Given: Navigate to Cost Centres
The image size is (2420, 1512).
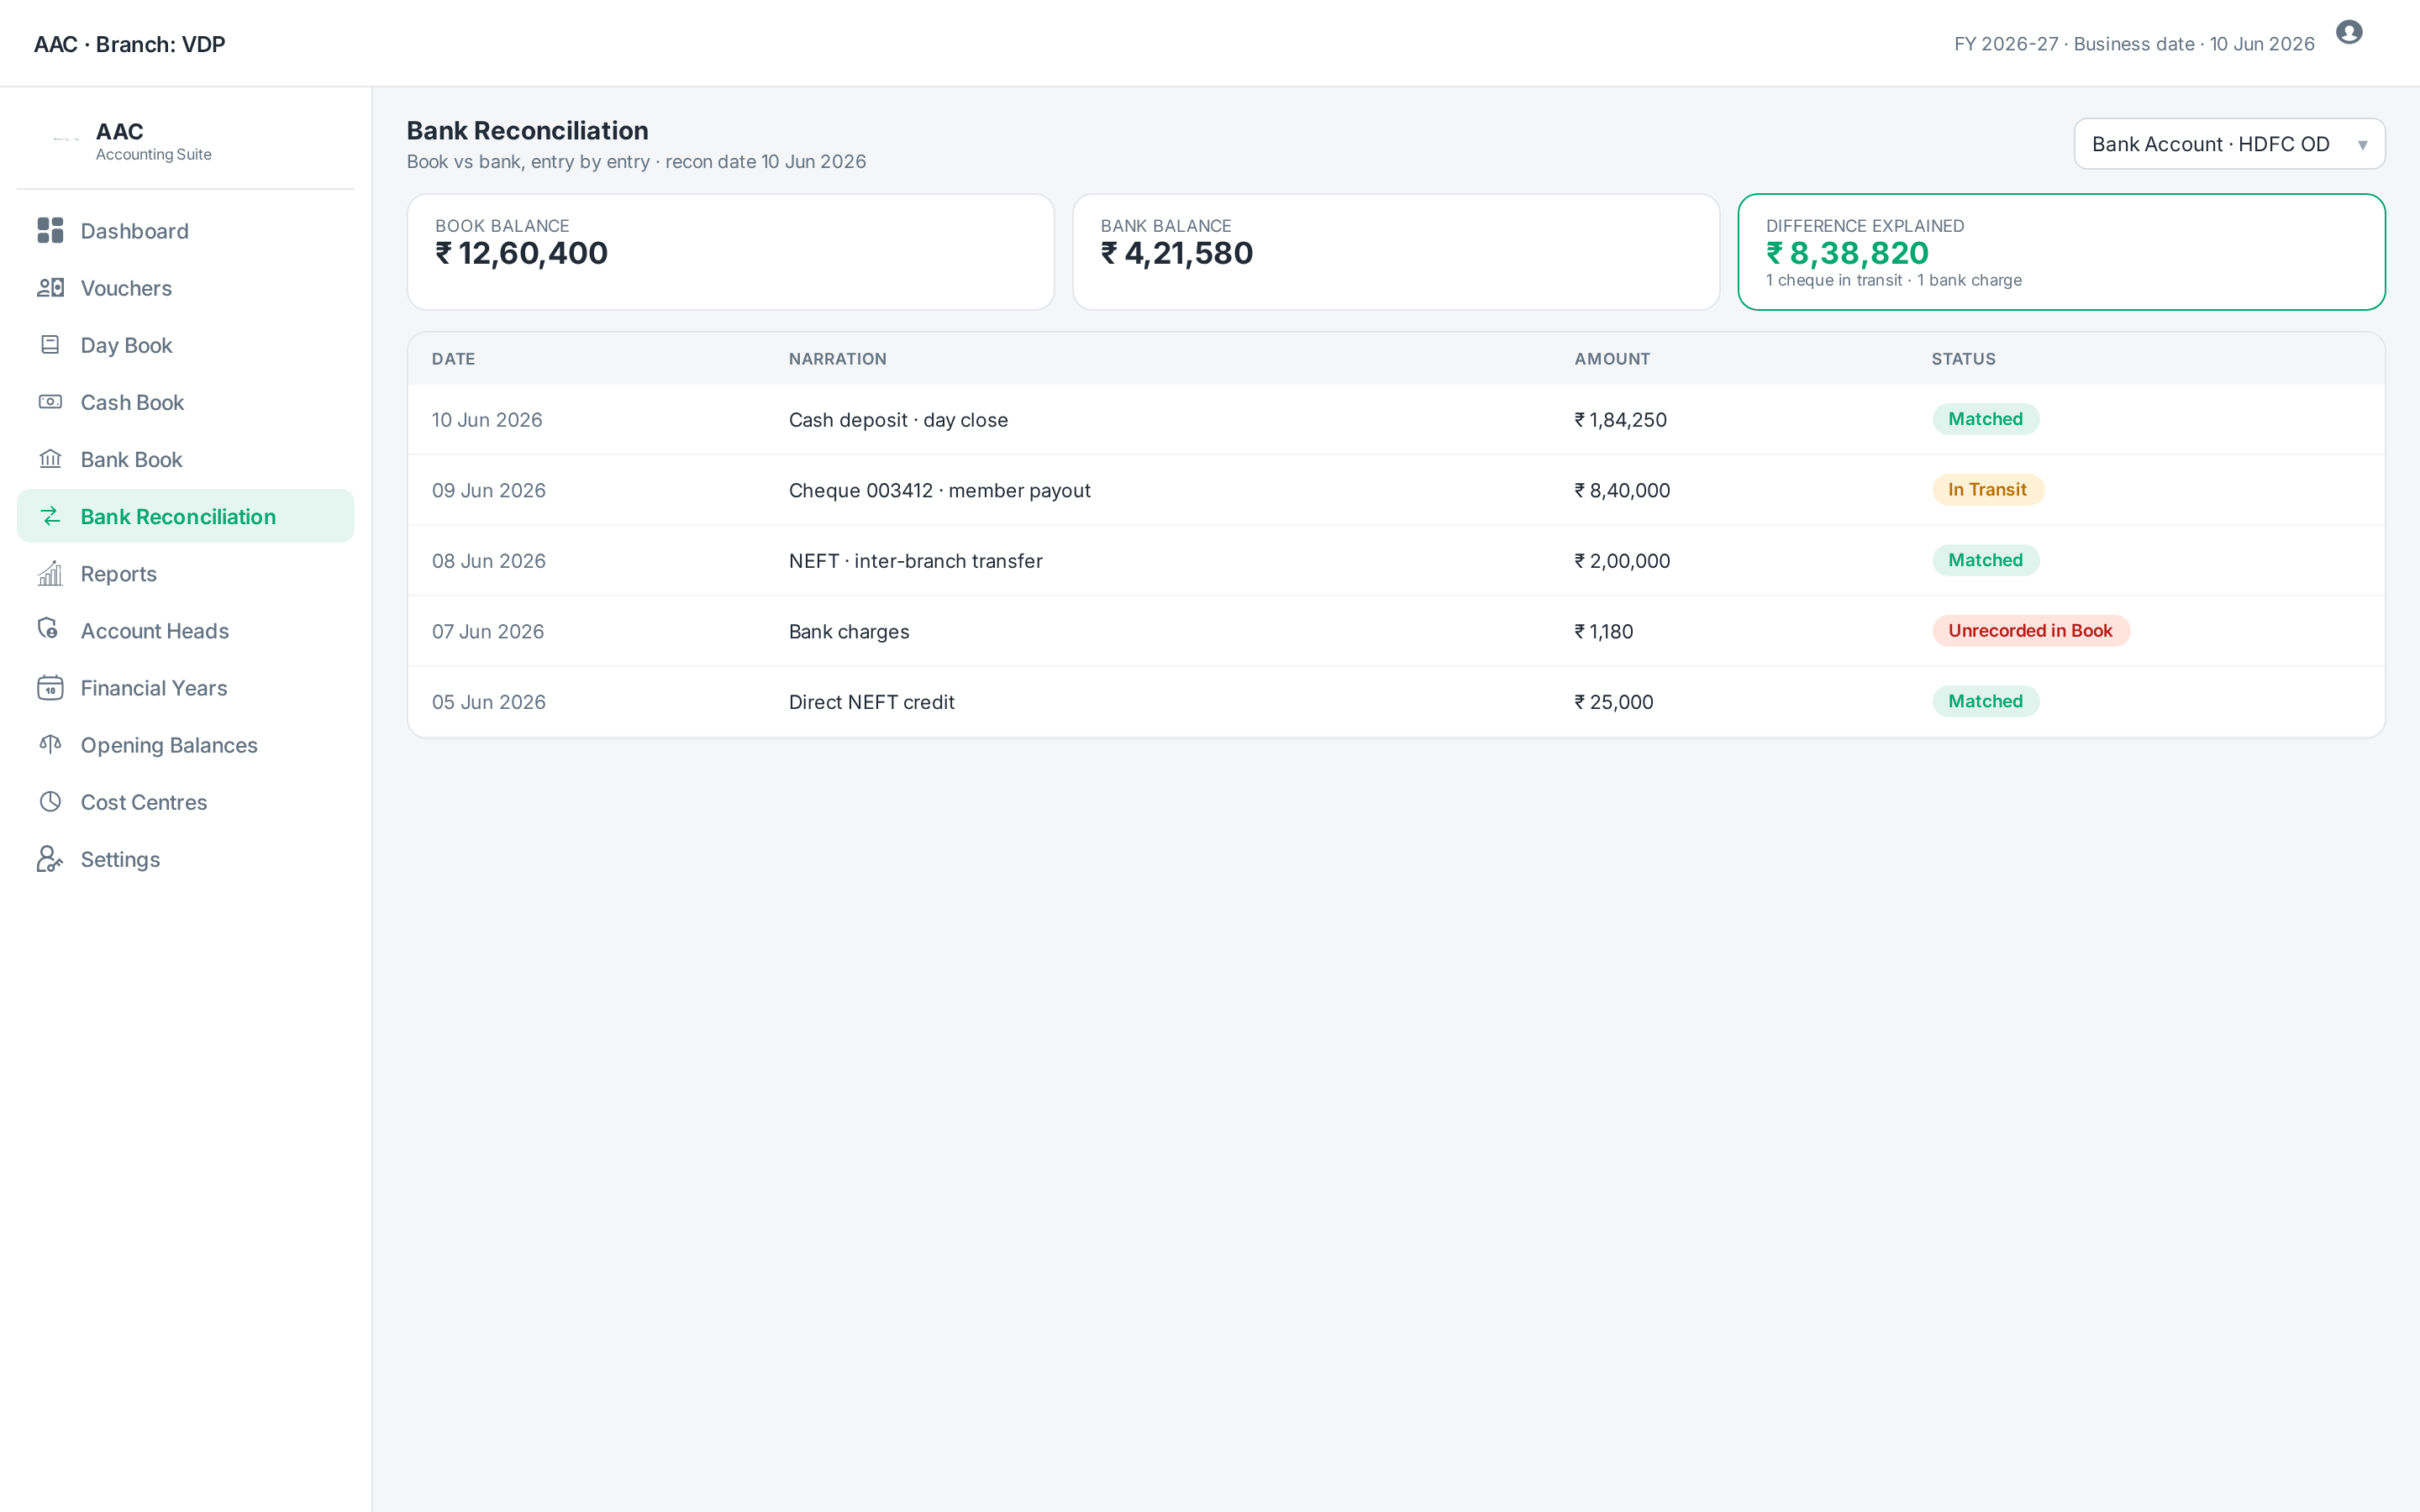Looking at the screenshot, I should click(x=186, y=802).
